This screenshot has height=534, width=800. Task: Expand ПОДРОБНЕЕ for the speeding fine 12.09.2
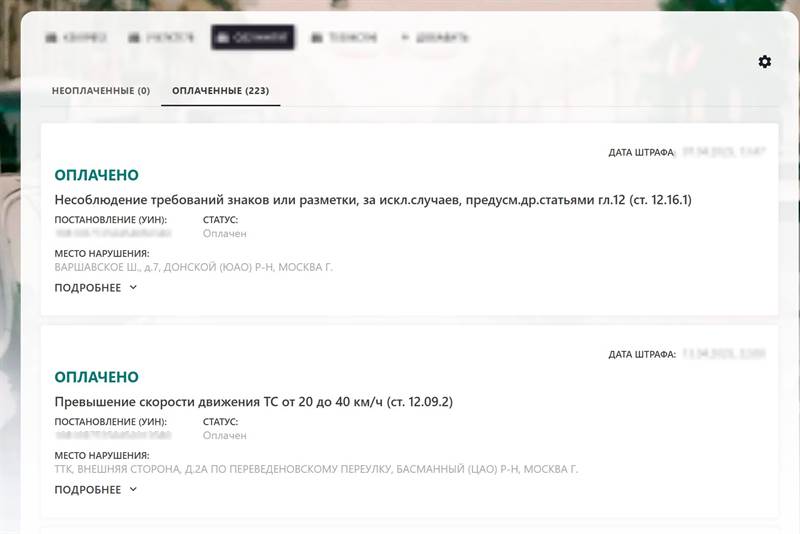(96, 490)
